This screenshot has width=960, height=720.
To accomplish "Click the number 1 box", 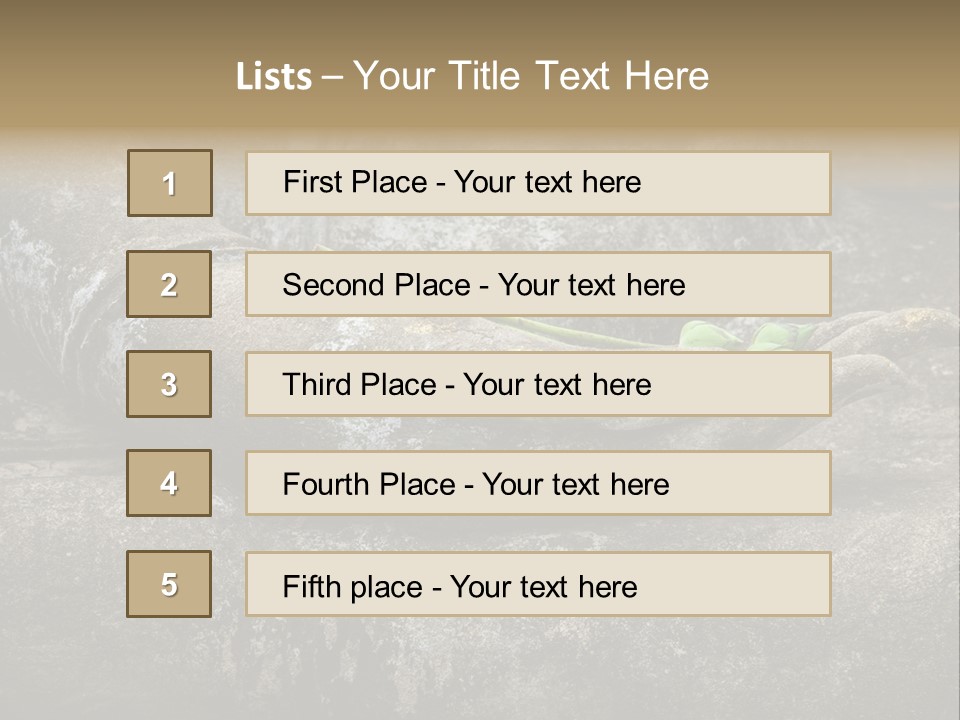I will 169,183.
